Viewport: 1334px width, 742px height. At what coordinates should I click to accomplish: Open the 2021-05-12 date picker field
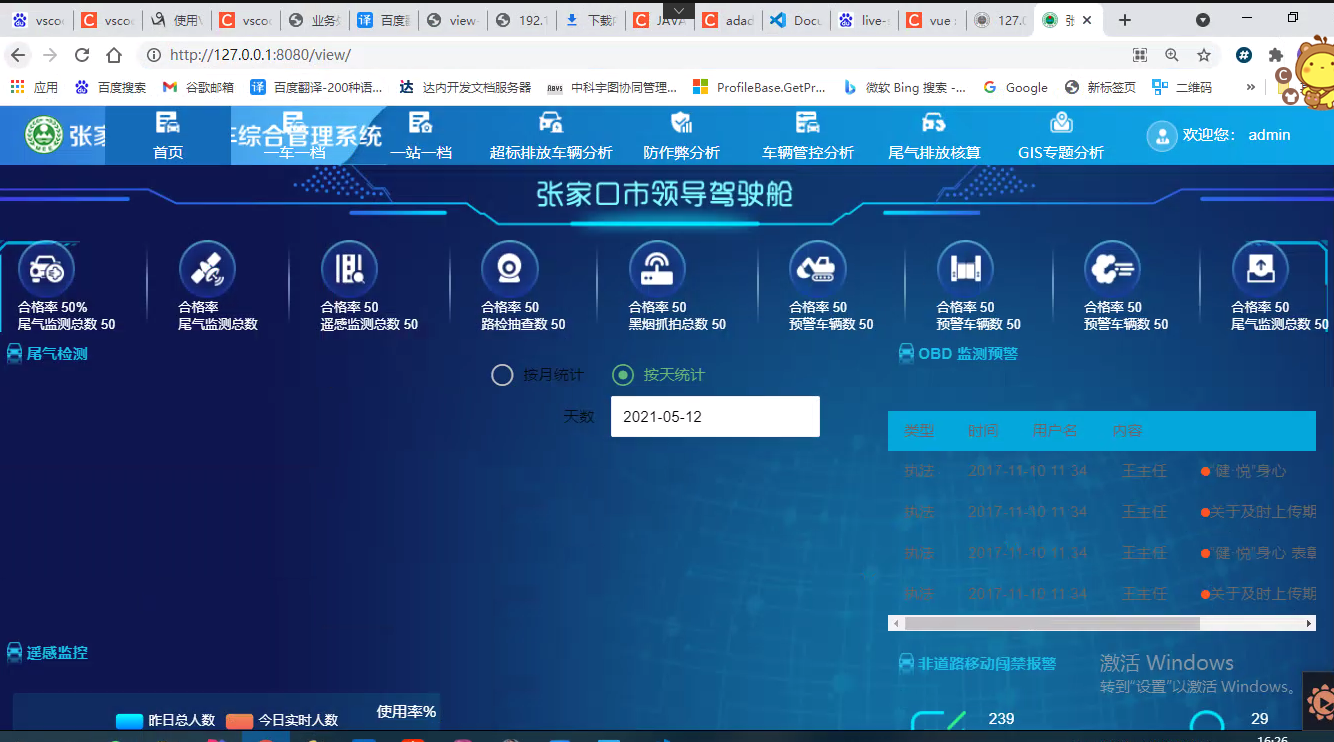point(714,416)
